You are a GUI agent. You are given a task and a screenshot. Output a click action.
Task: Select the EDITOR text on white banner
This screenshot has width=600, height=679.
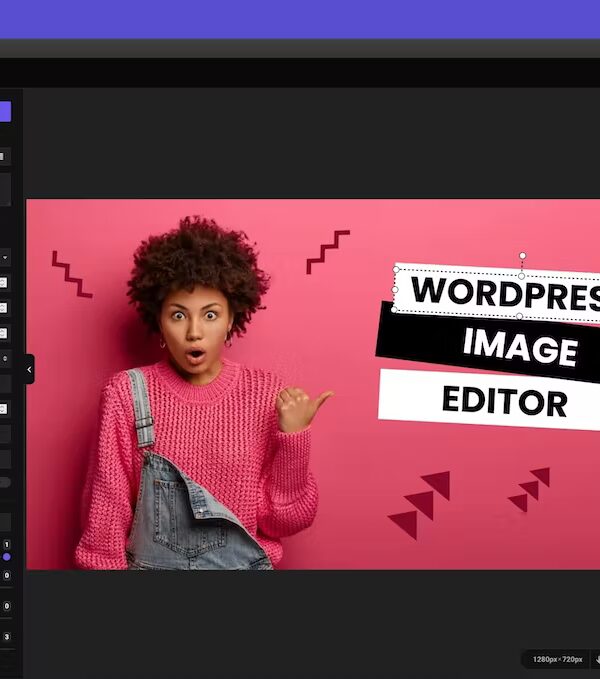pos(504,401)
